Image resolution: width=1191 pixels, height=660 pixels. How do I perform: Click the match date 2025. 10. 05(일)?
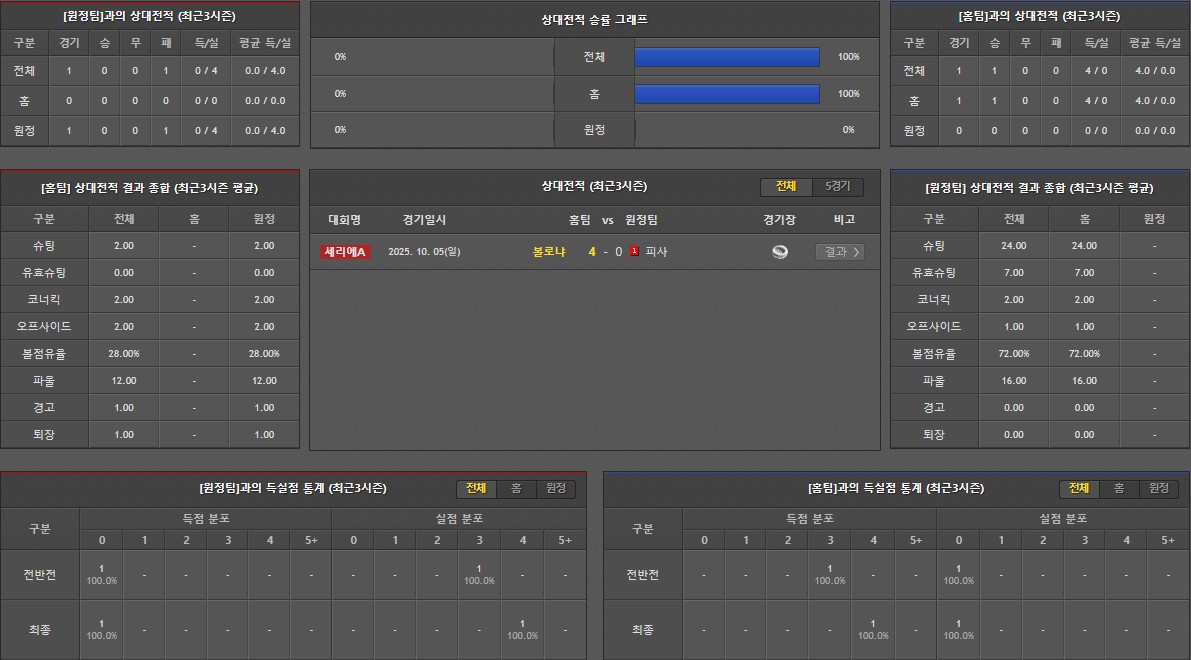pos(424,252)
